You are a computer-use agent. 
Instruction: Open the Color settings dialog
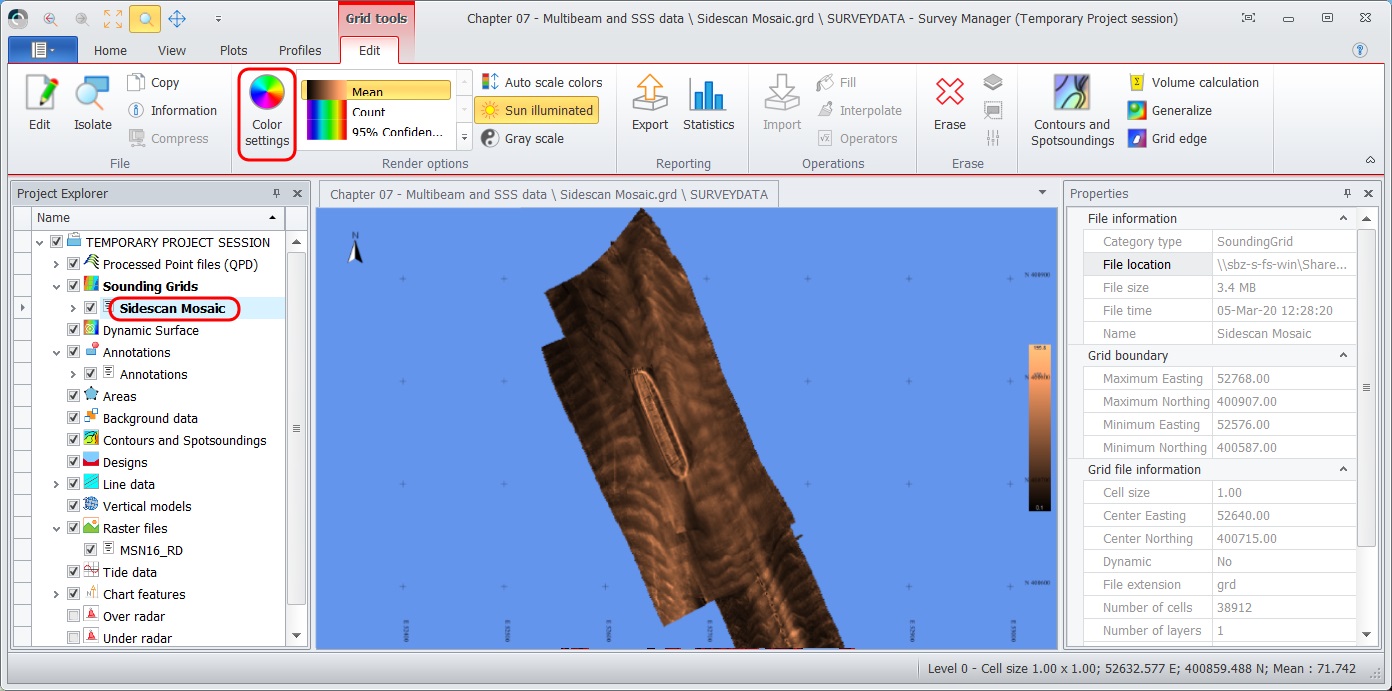267,112
